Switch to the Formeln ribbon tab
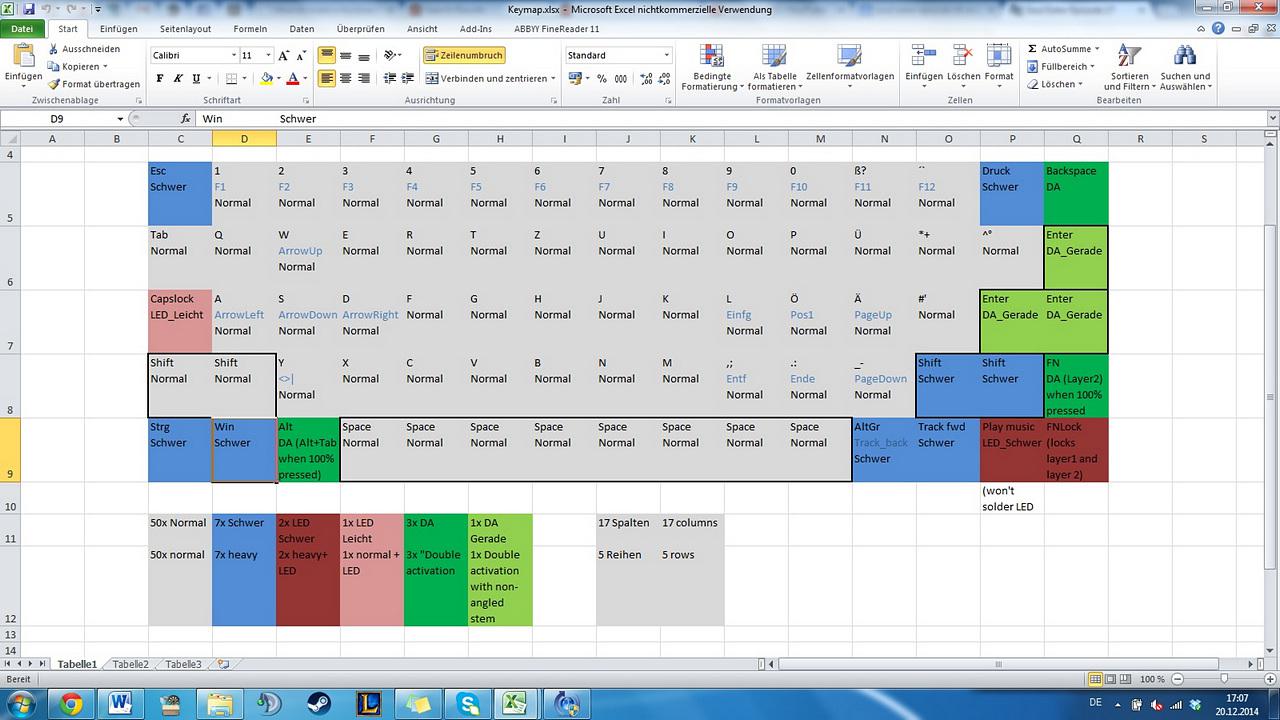Viewport: 1280px width, 720px height. coord(250,29)
